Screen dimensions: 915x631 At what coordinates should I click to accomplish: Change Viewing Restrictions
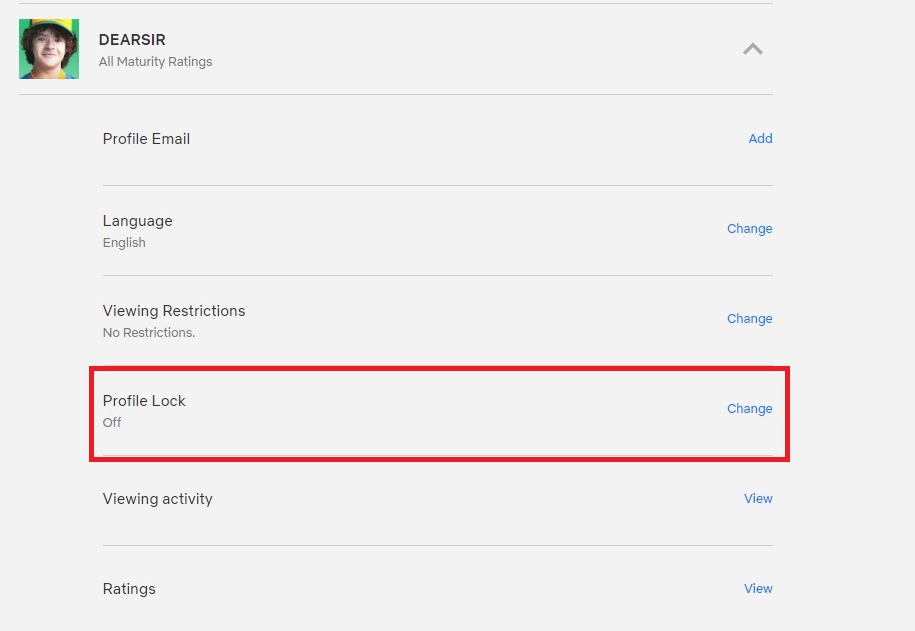749,319
